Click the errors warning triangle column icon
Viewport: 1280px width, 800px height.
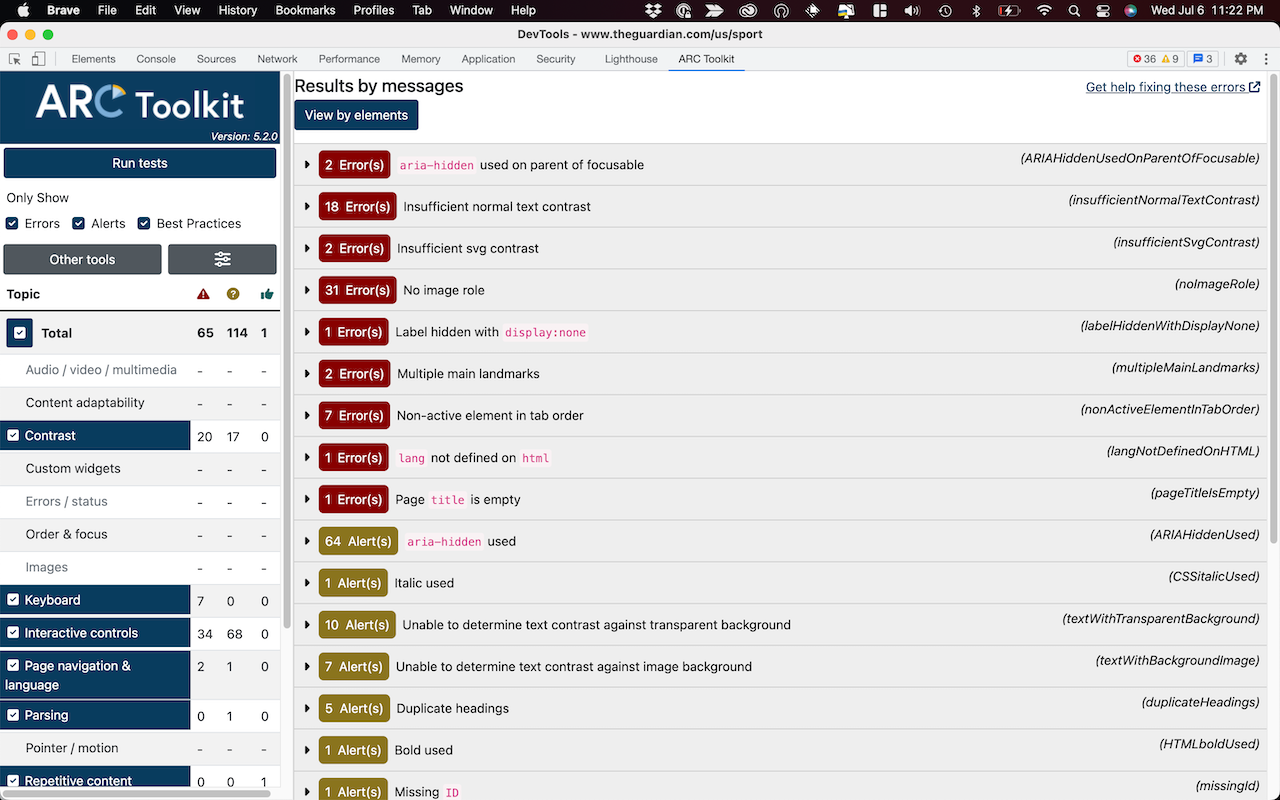pyautogui.click(x=203, y=294)
